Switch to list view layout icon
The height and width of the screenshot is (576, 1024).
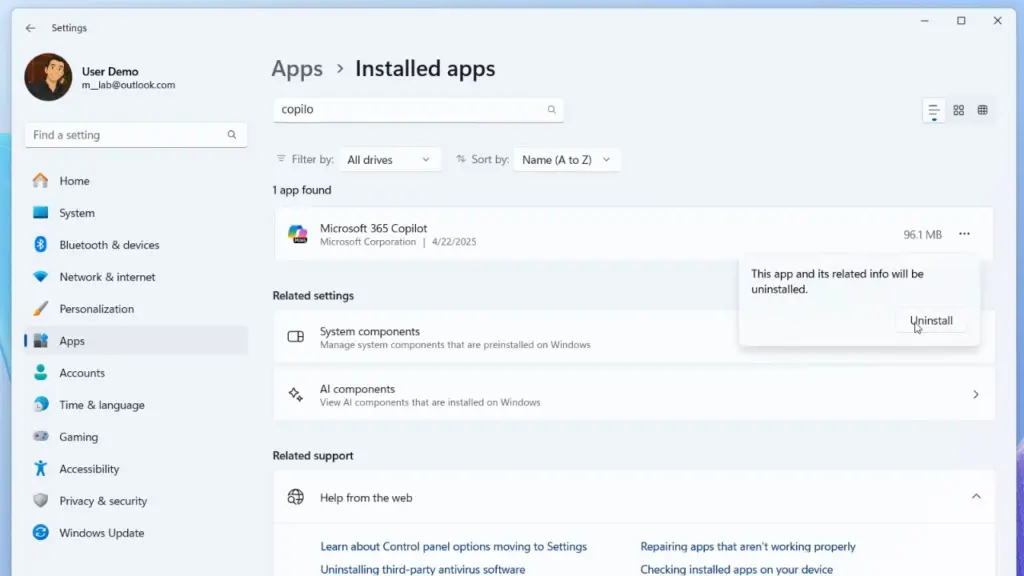(x=934, y=110)
